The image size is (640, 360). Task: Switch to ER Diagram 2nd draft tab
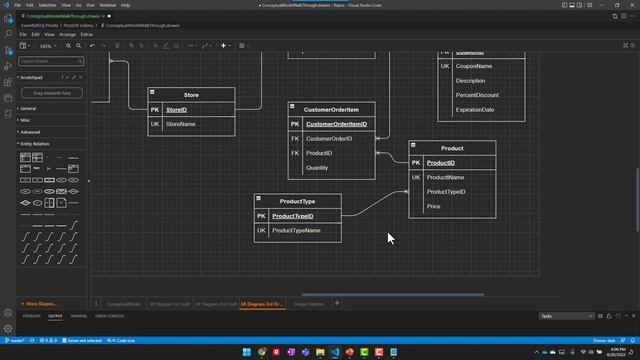[216, 304]
